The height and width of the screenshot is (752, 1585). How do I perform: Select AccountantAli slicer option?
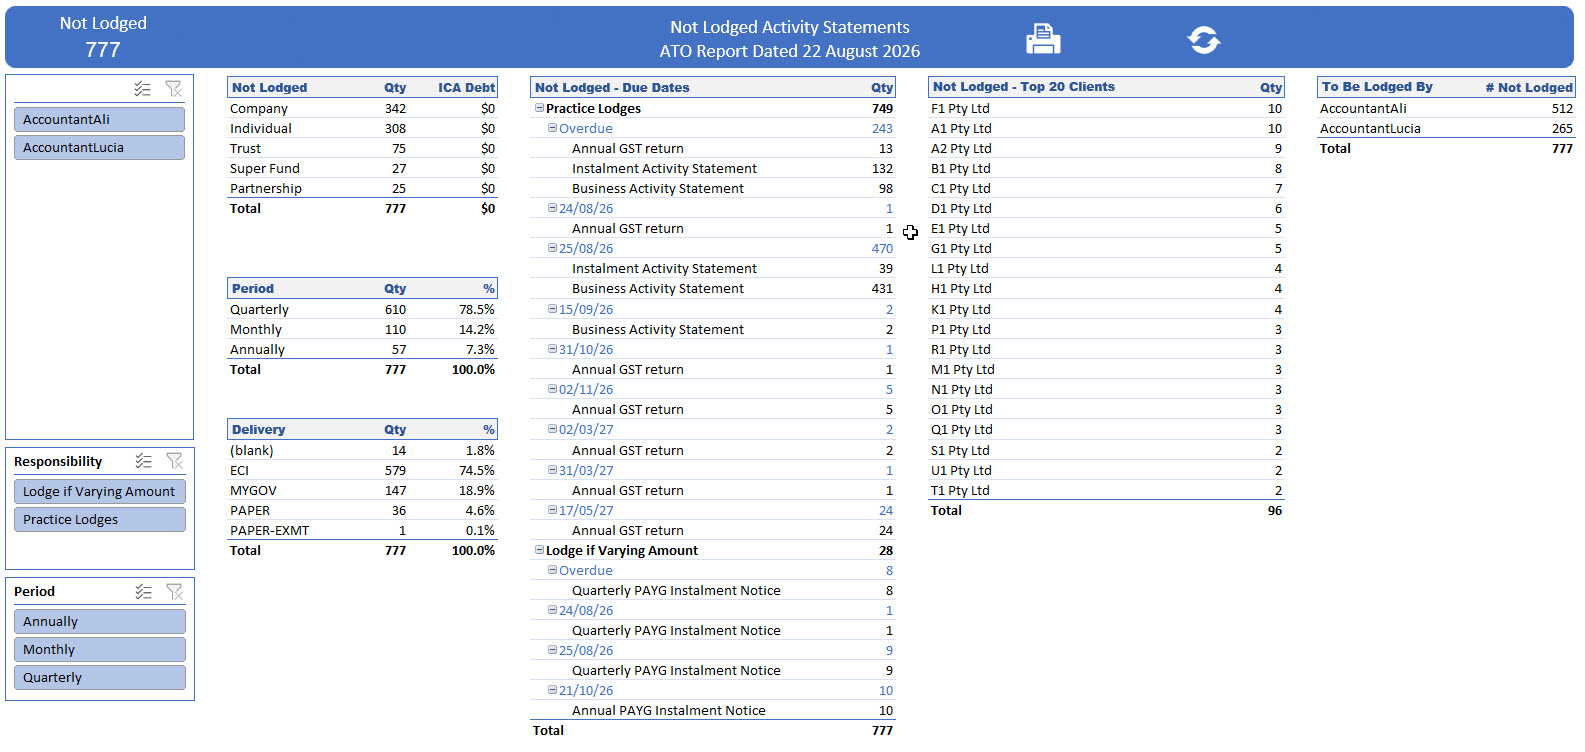[99, 119]
